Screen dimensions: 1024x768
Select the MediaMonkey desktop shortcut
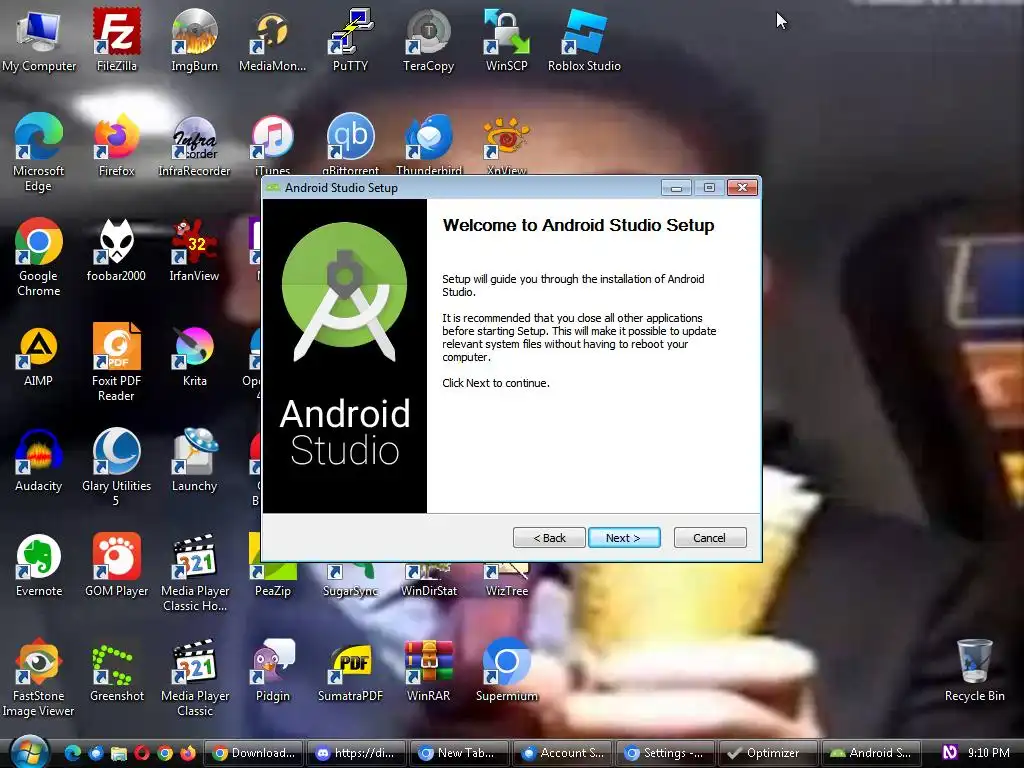tap(272, 41)
